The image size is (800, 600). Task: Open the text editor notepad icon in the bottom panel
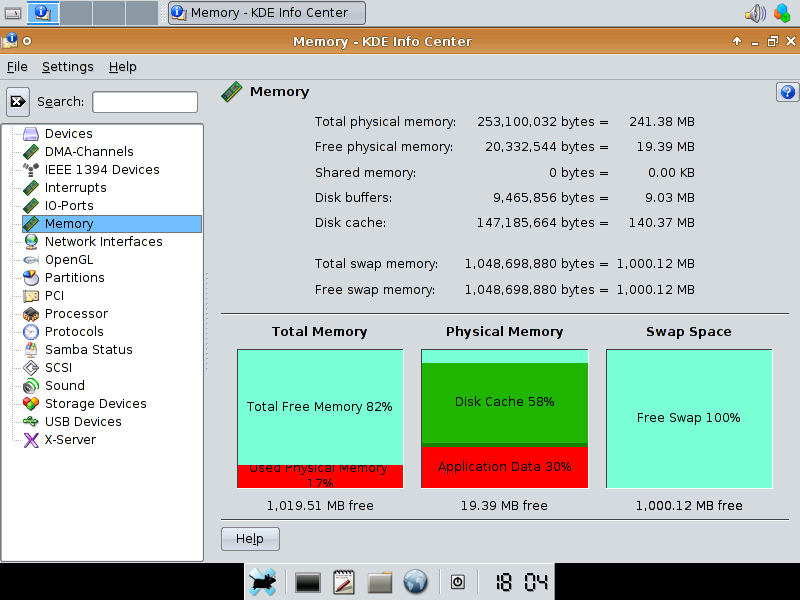(x=343, y=582)
